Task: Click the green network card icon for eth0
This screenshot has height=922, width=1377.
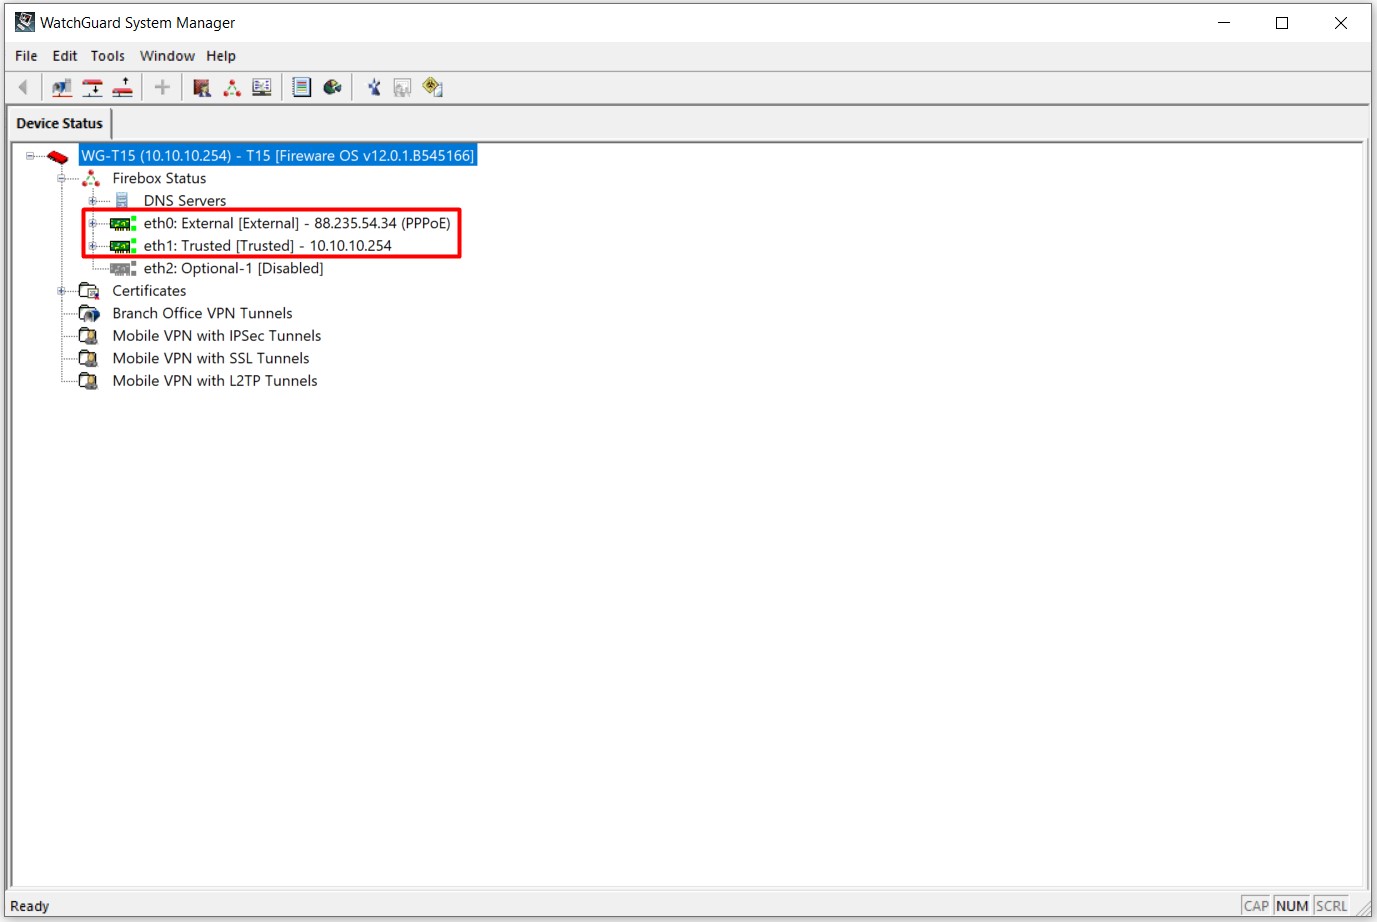Action: [x=123, y=223]
